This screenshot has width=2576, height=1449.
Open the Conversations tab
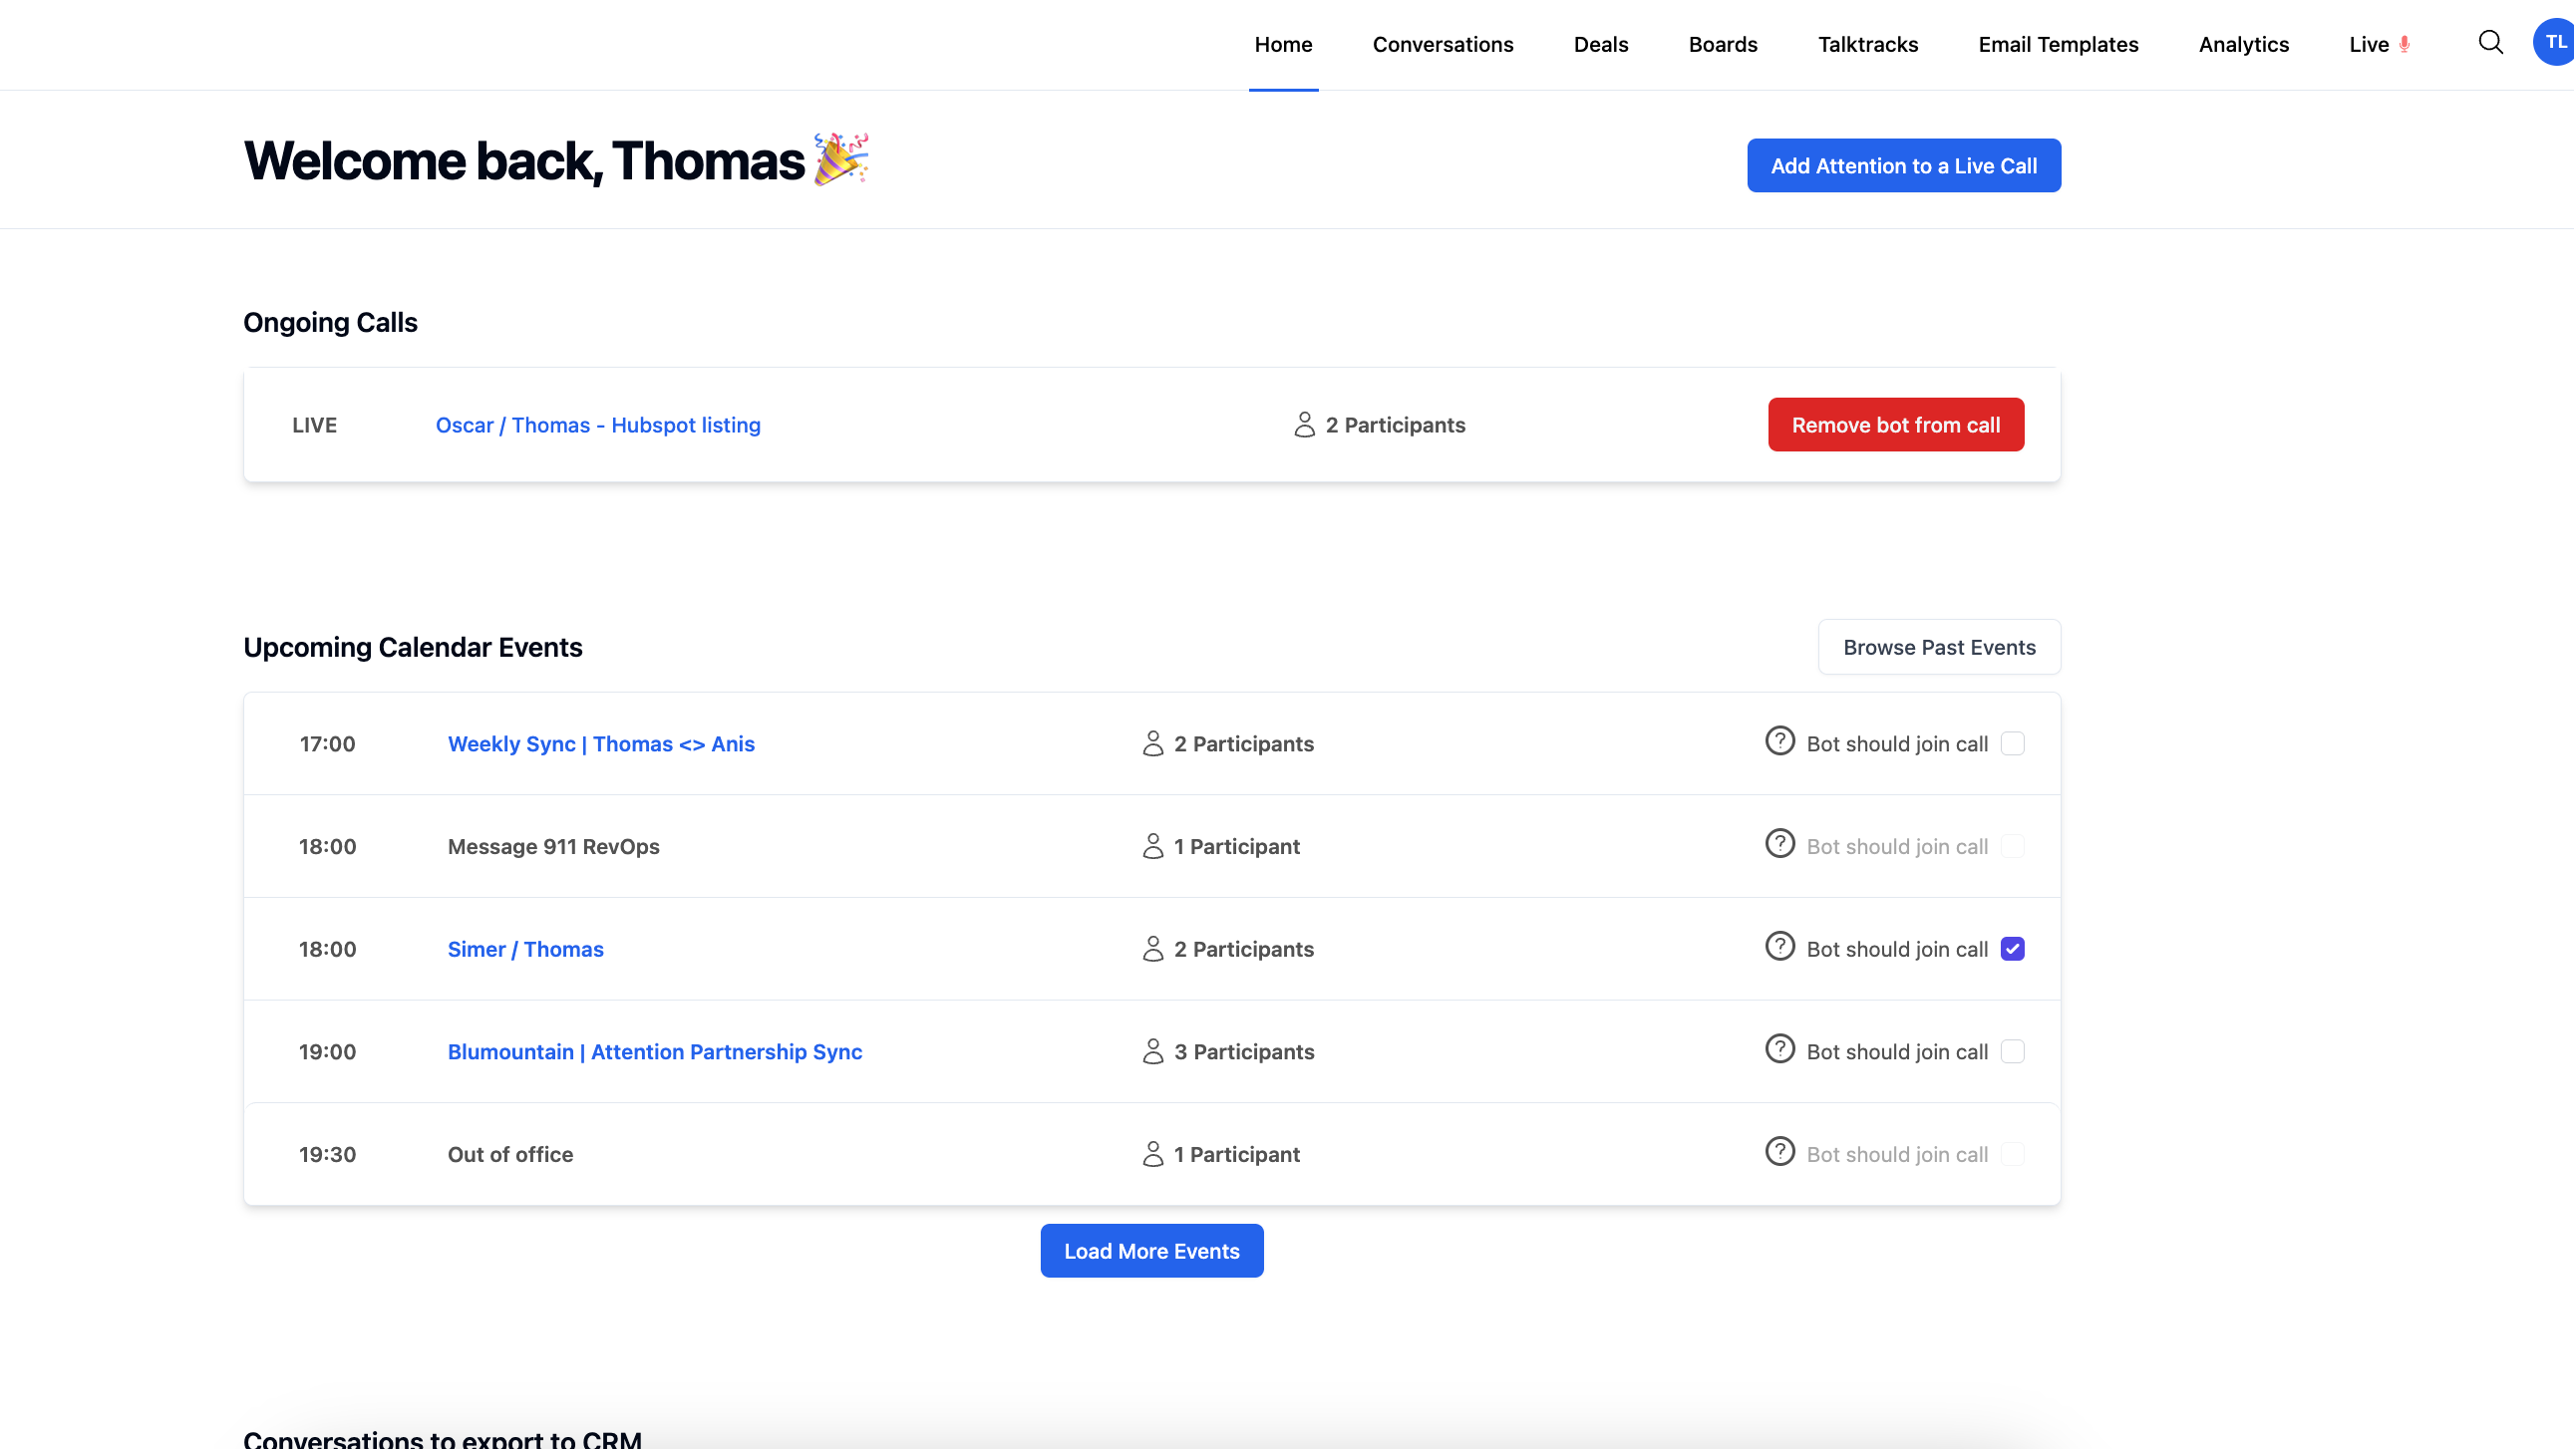pos(1442,45)
